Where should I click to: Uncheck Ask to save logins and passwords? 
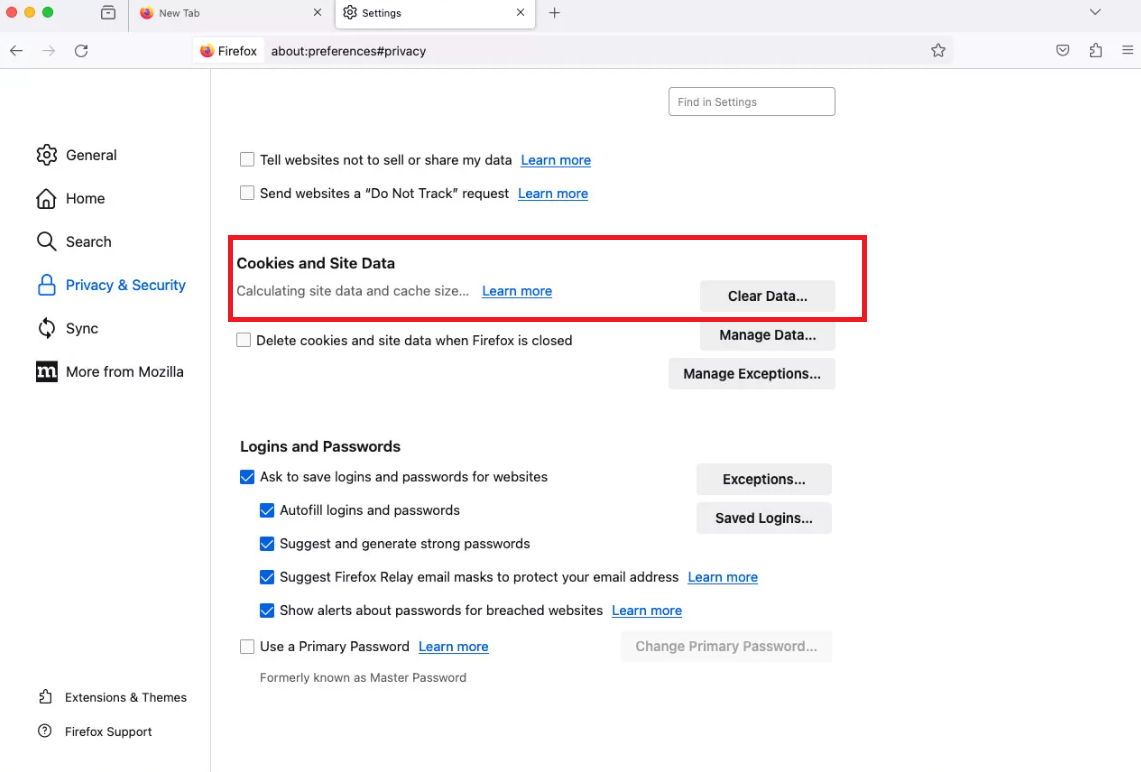coord(247,477)
